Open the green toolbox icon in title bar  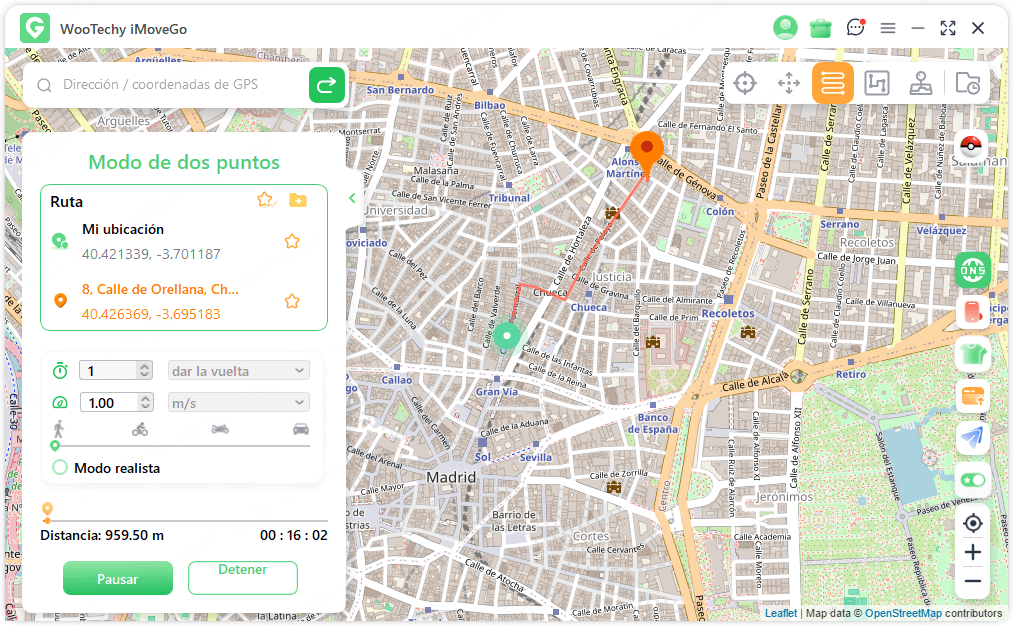821,28
